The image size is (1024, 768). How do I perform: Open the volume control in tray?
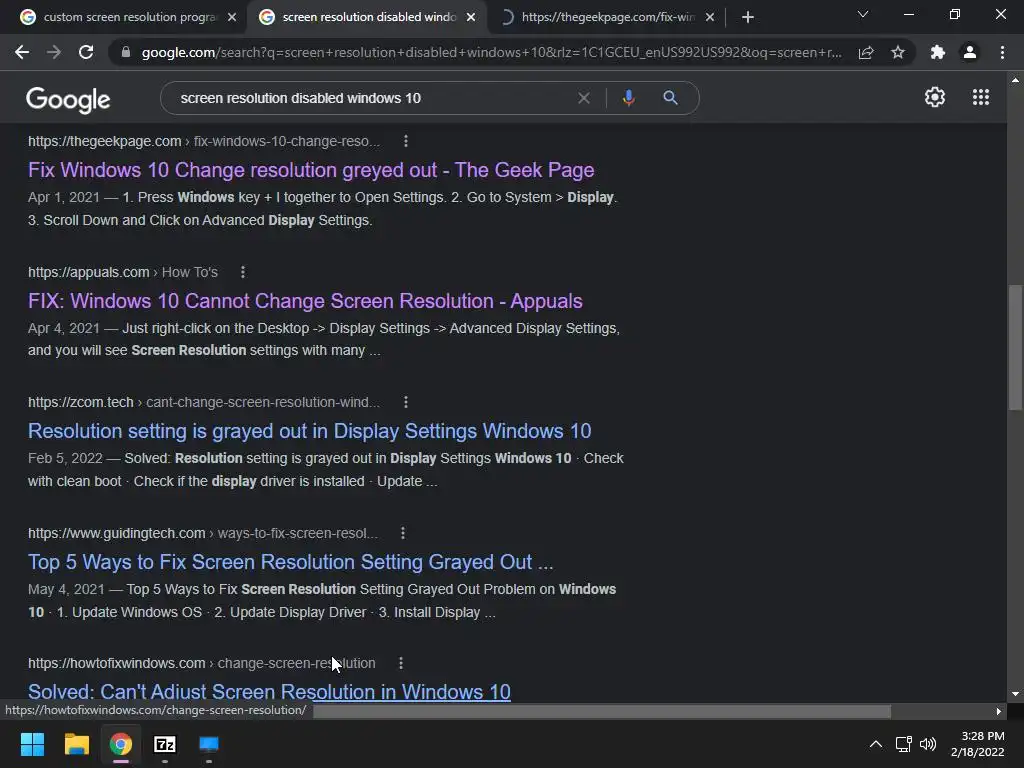(x=928, y=744)
